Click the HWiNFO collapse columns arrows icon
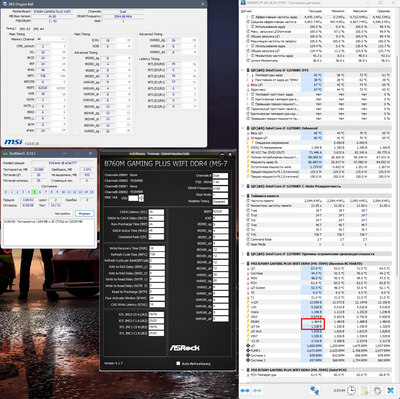This screenshot has height=399, width=400. [257, 390]
